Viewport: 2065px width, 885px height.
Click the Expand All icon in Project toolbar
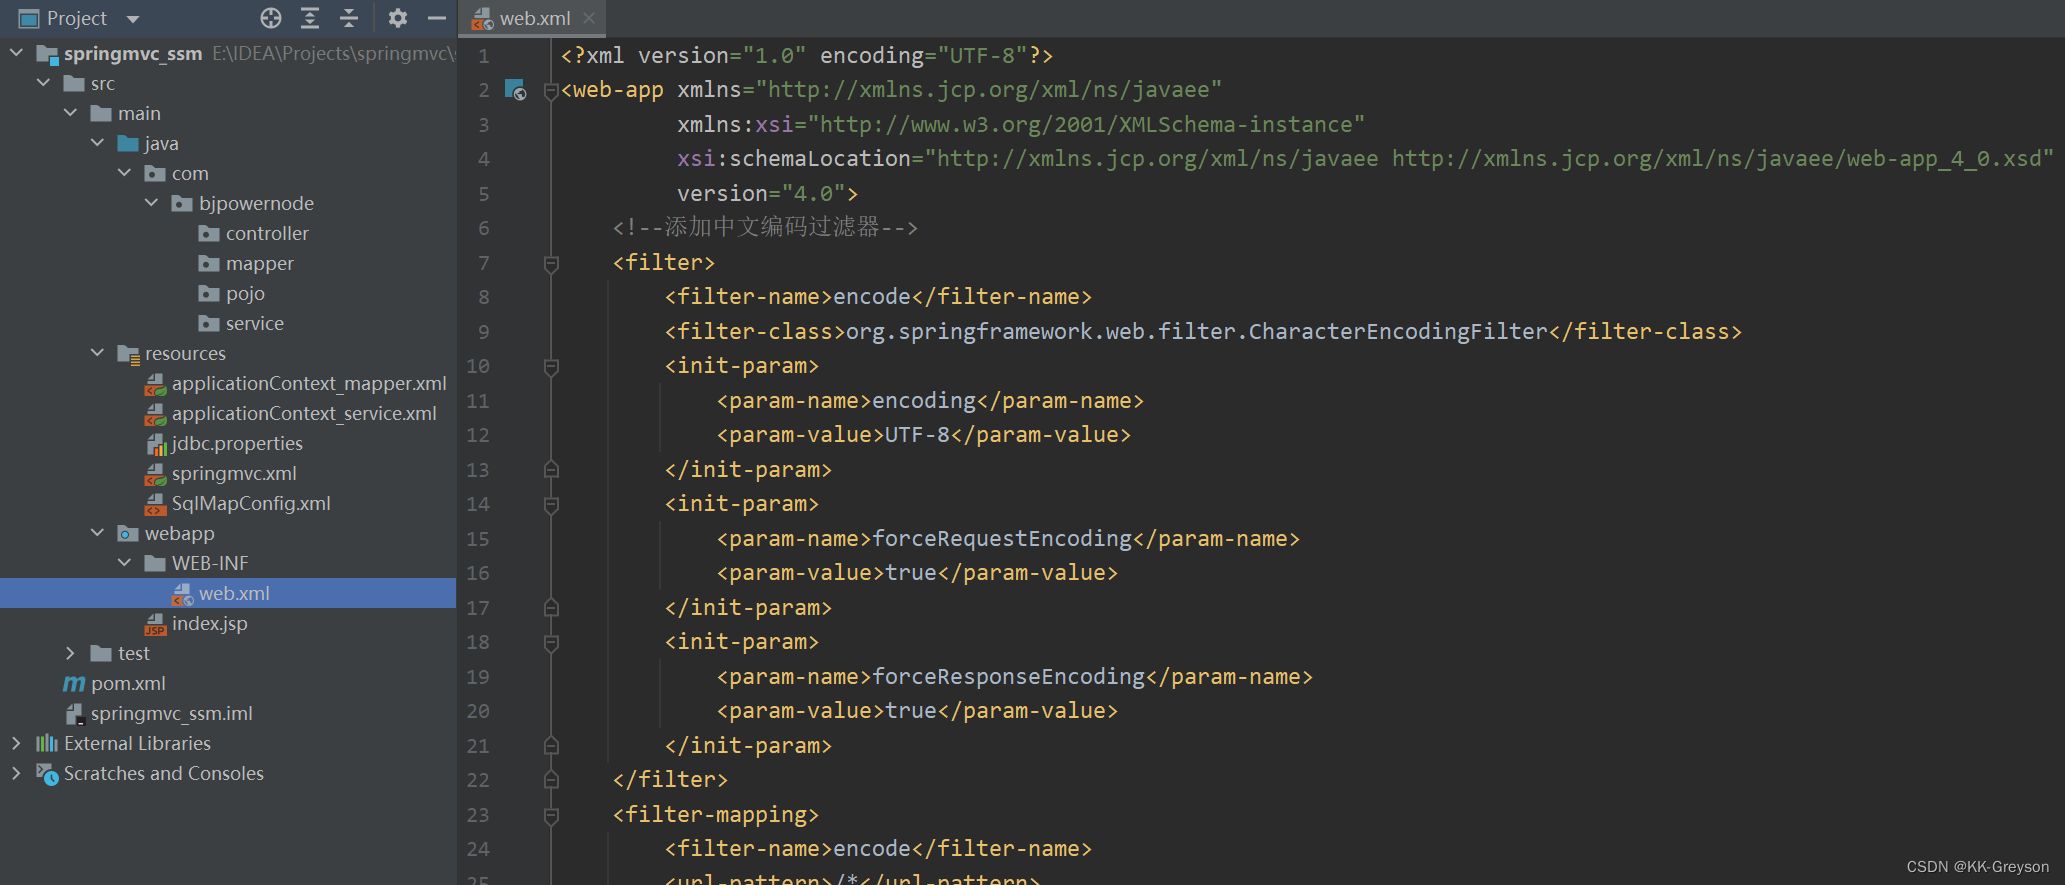[x=310, y=18]
